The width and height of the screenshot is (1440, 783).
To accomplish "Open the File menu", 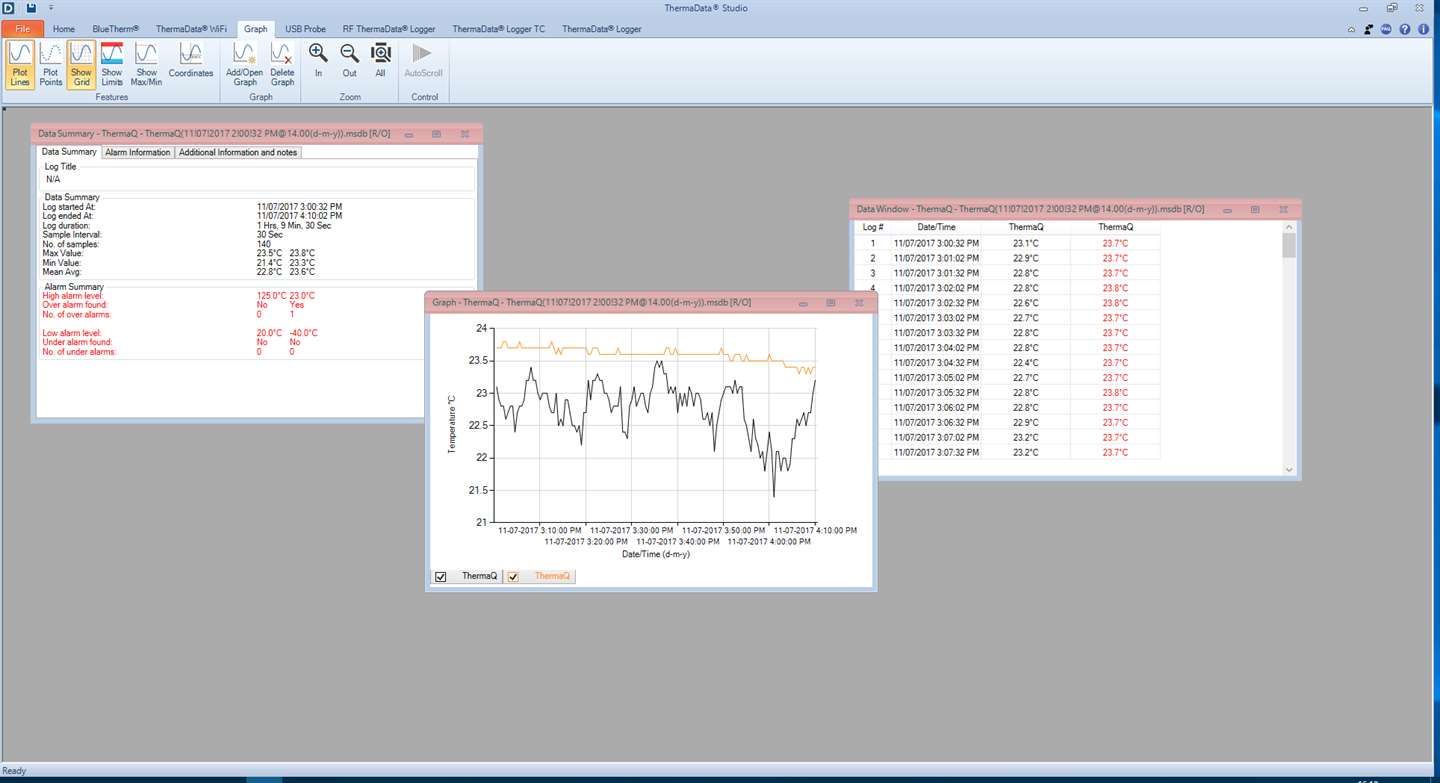I will (x=22, y=29).
